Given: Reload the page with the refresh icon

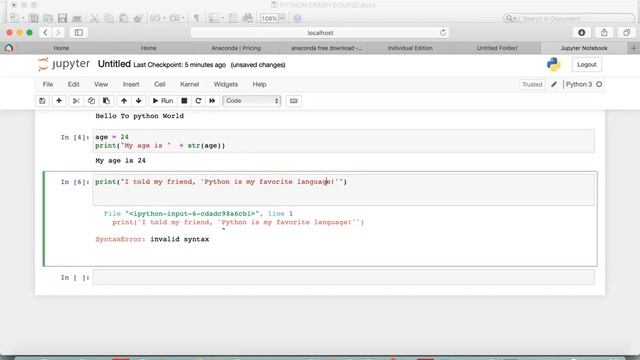Looking at the screenshot, I should pyautogui.click(x=443, y=33).
